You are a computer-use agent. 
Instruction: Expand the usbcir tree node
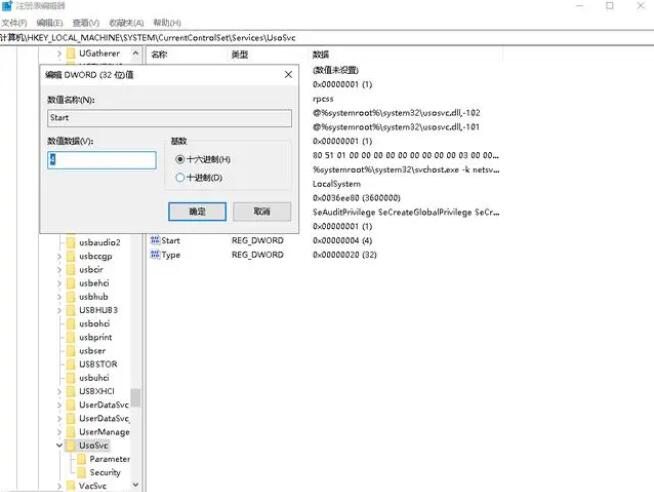(59, 270)
